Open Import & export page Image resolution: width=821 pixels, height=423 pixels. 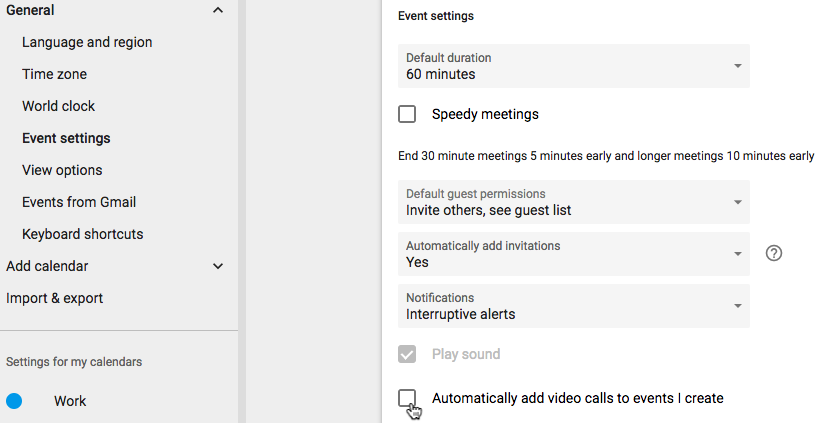[54, 298]
